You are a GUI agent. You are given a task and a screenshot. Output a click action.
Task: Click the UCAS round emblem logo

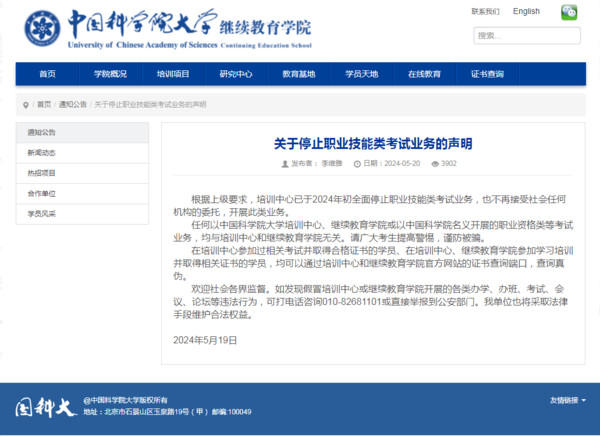click(42, 28)
